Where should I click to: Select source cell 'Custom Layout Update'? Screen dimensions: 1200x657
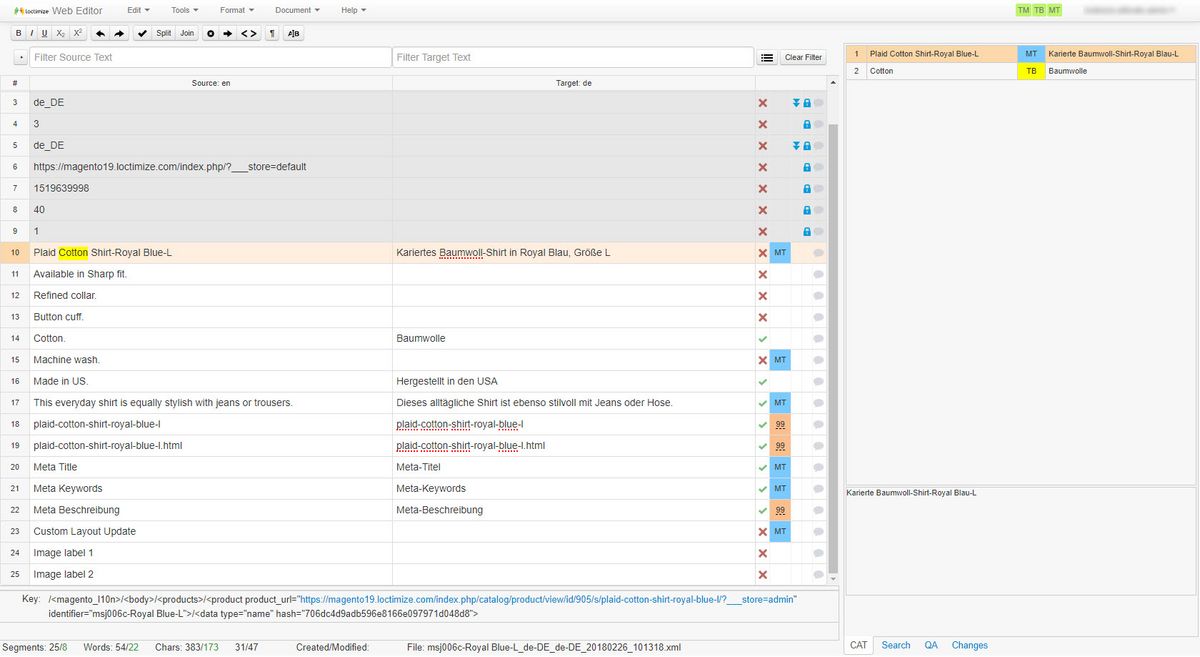[x=210, y=532]
